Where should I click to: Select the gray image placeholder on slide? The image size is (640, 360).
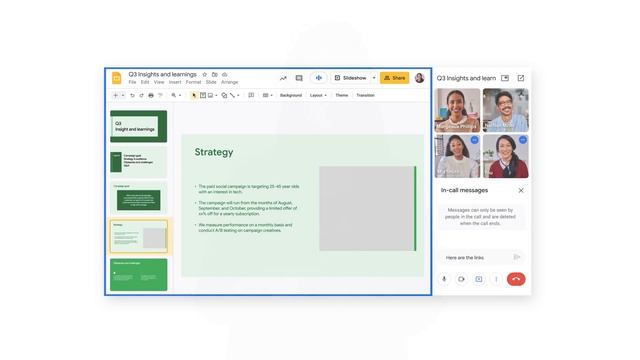pyautogui.click(x=367, y=208)
